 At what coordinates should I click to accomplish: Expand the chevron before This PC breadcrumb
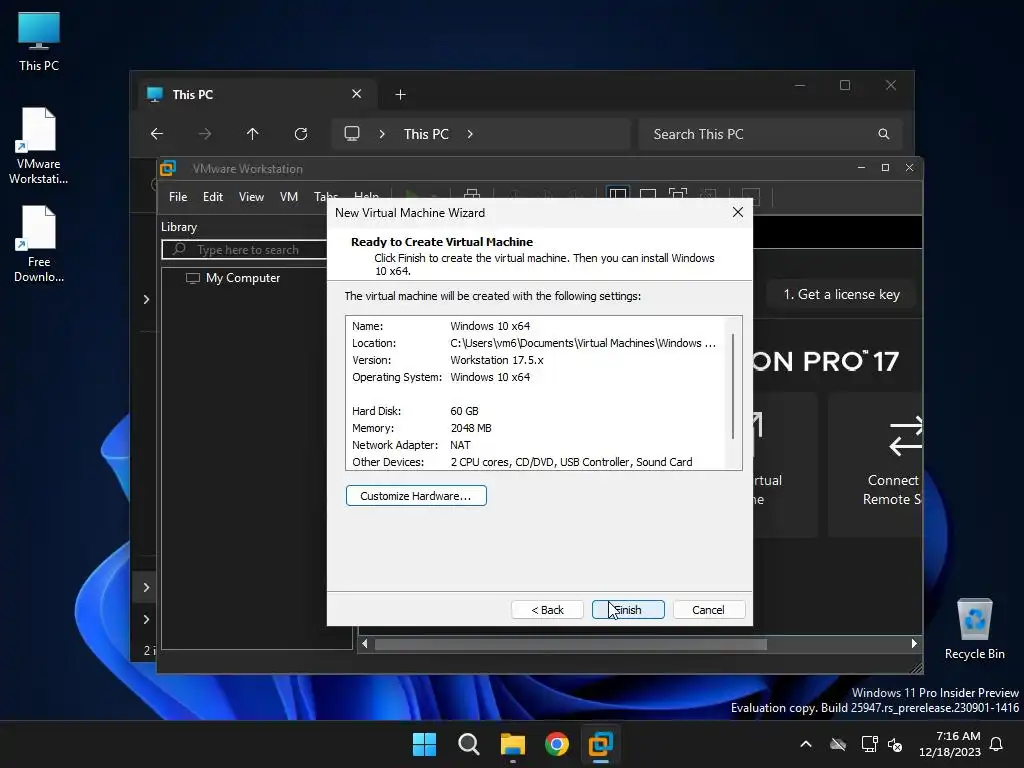pyautogui.click(x=382, y=134)
